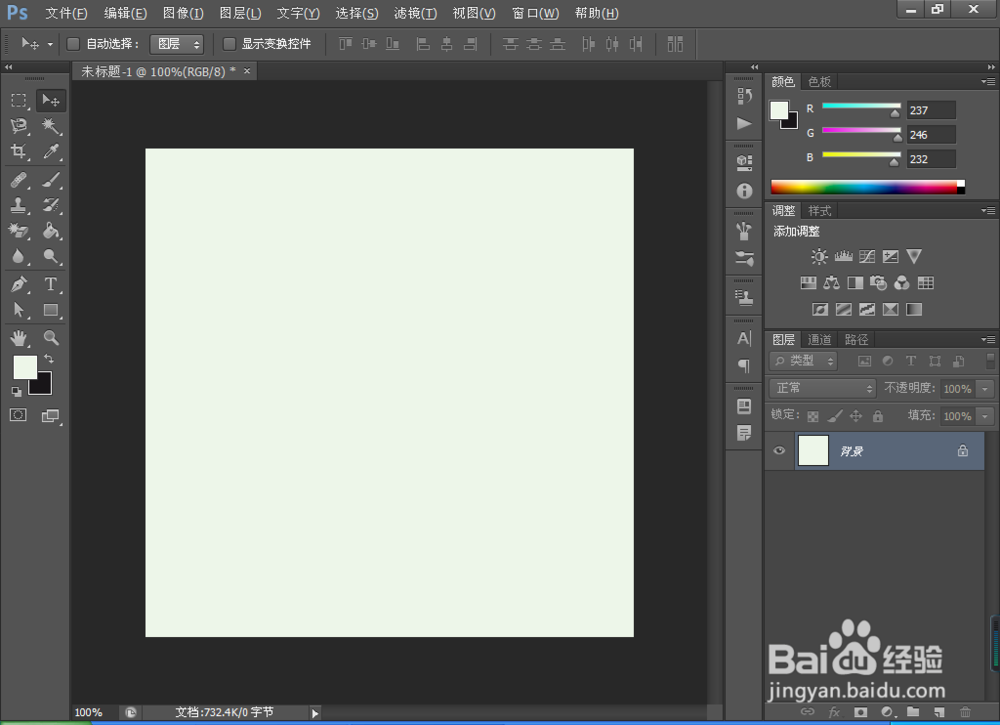The width and height of the screenshot is (1000, 725).
Task: Toggle Quick Mask mode
Action: [18, 415]
